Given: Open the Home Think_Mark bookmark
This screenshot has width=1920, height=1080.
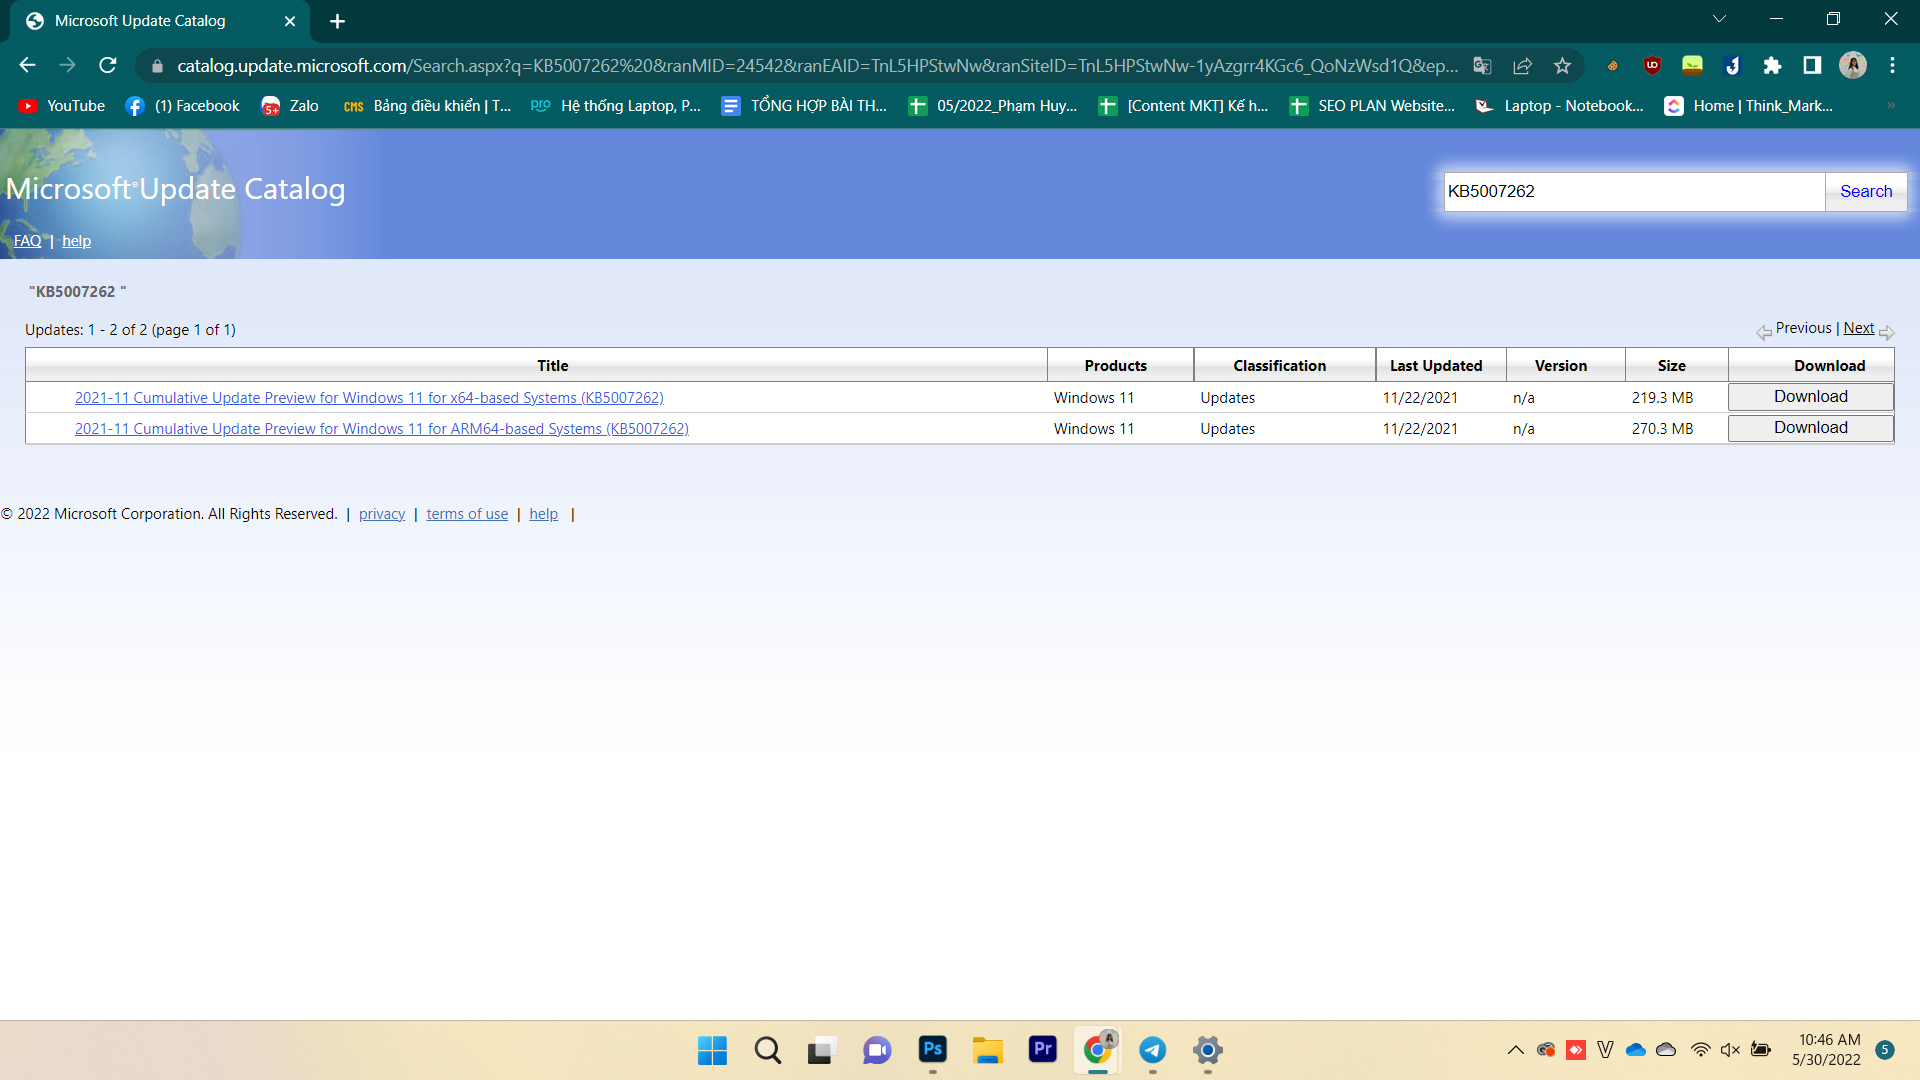Looking at the screenshot, I should (x=1749, y=106).
